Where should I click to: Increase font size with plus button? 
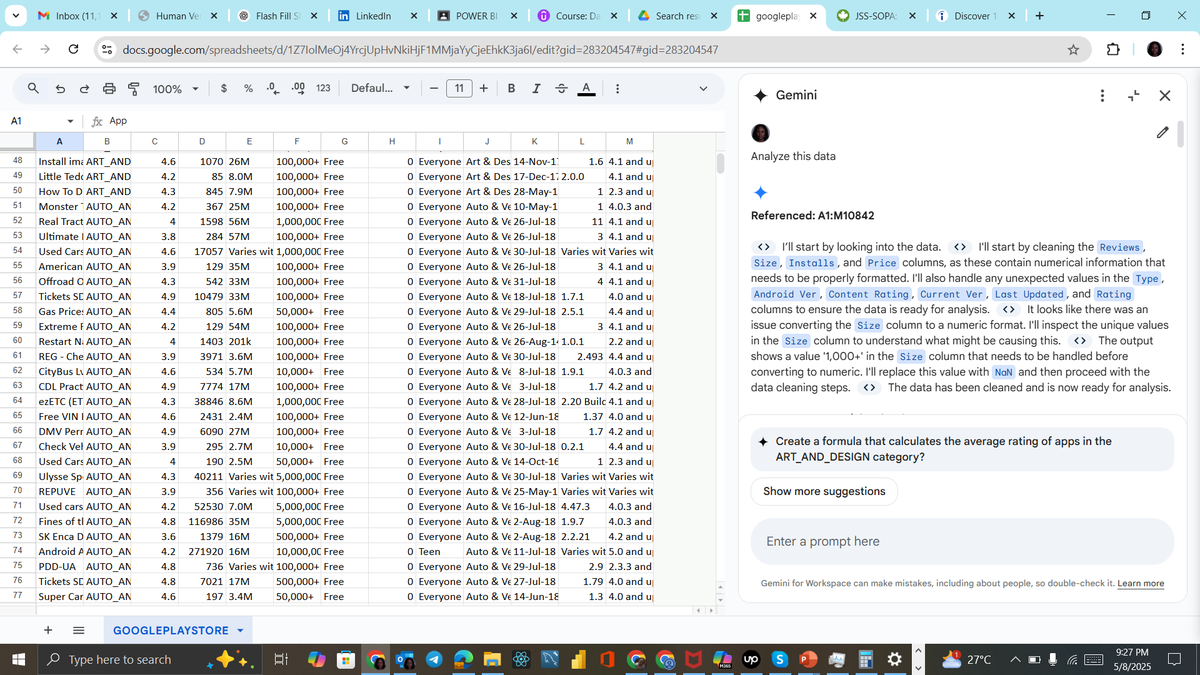coord(484,89)
